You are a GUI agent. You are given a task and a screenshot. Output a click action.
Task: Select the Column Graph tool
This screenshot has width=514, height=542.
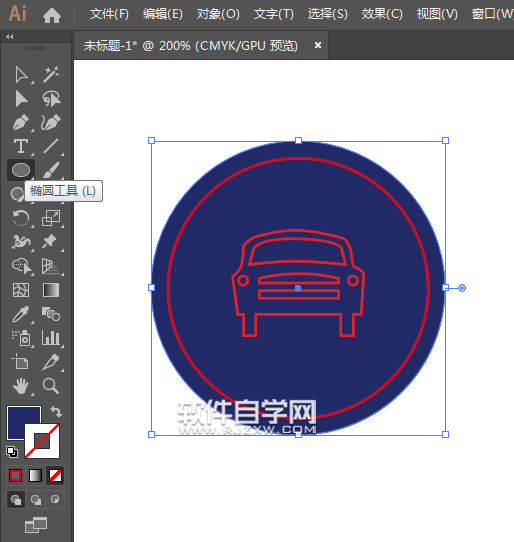51,338
